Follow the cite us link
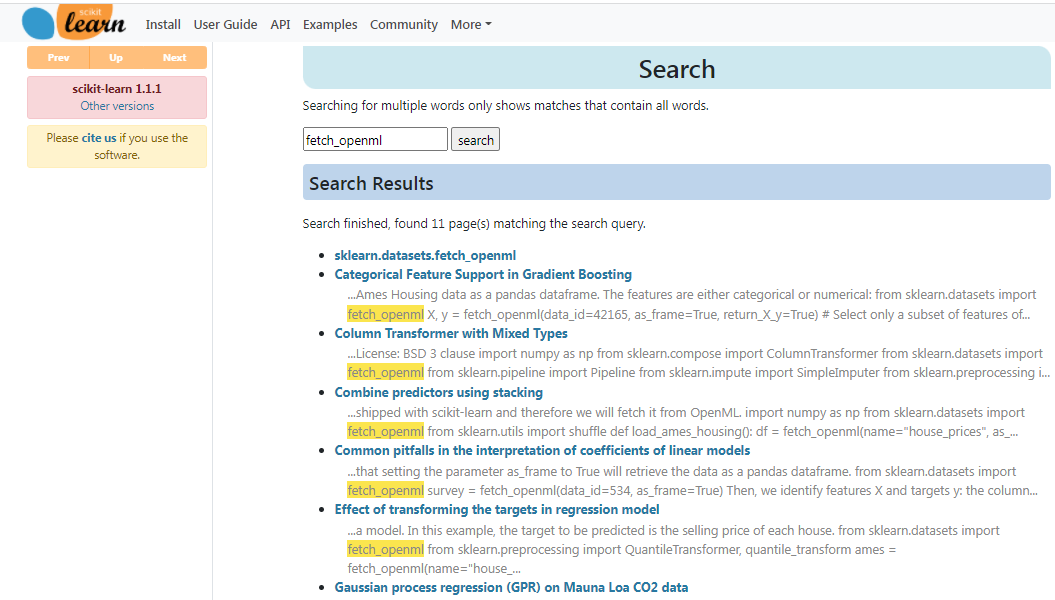The height and width of the screenshot is (600, 1055). click(99, 138)
